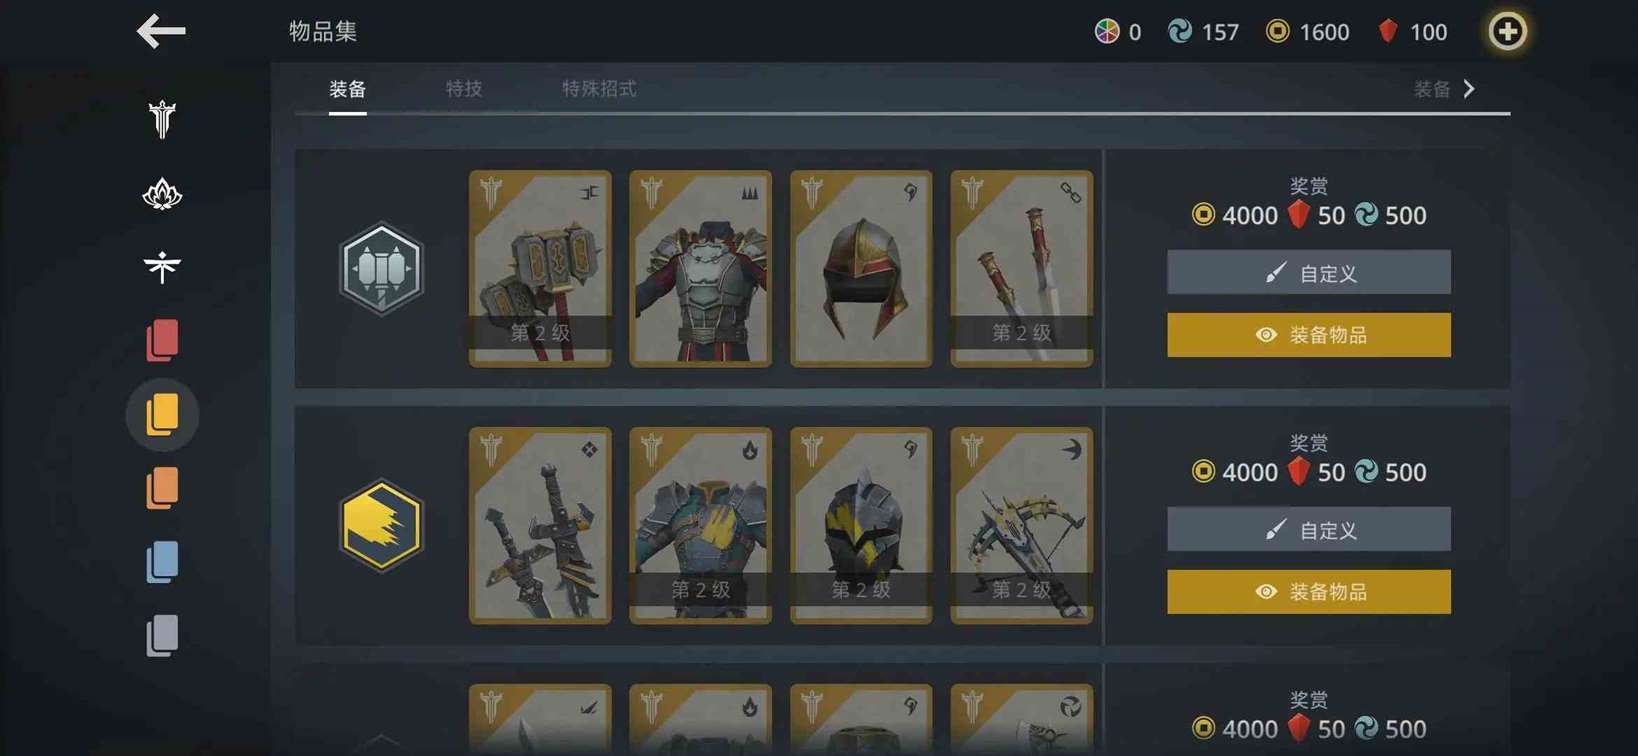Select the yellow card sets category
The height and width of the screenshot is (756, 1638).
coord(162,415)
